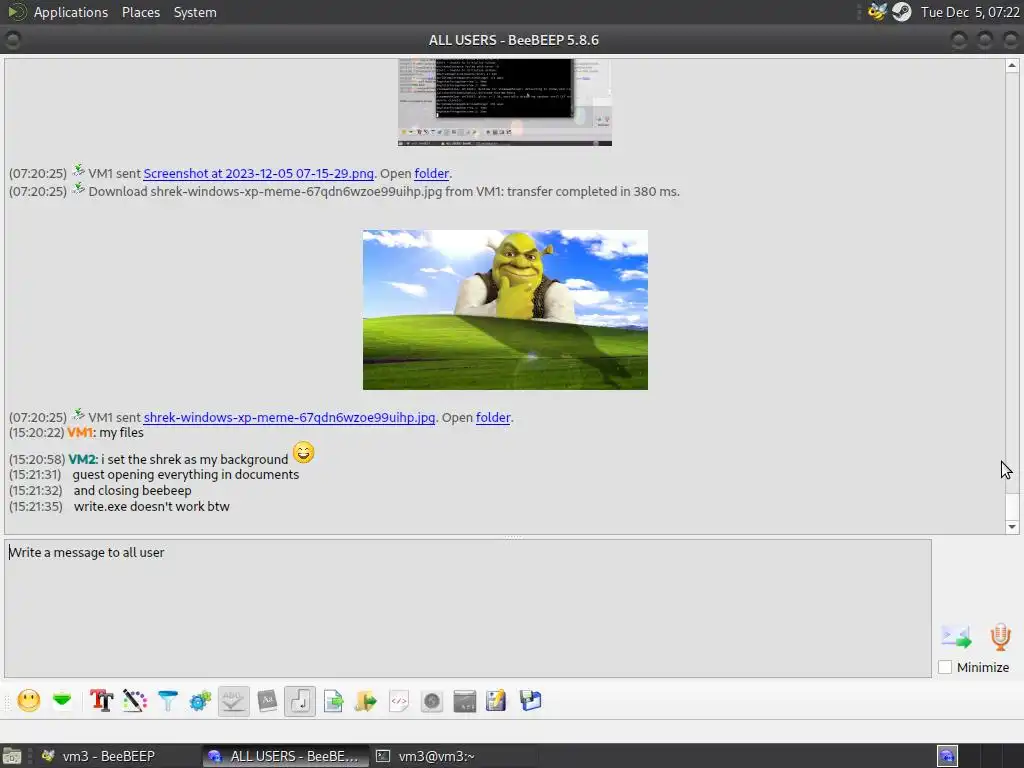Click the BeeBEEP bee tray icon
The width and height of the screenshot is (1024, 768).
pyautogui.click(x=877, y=12)
